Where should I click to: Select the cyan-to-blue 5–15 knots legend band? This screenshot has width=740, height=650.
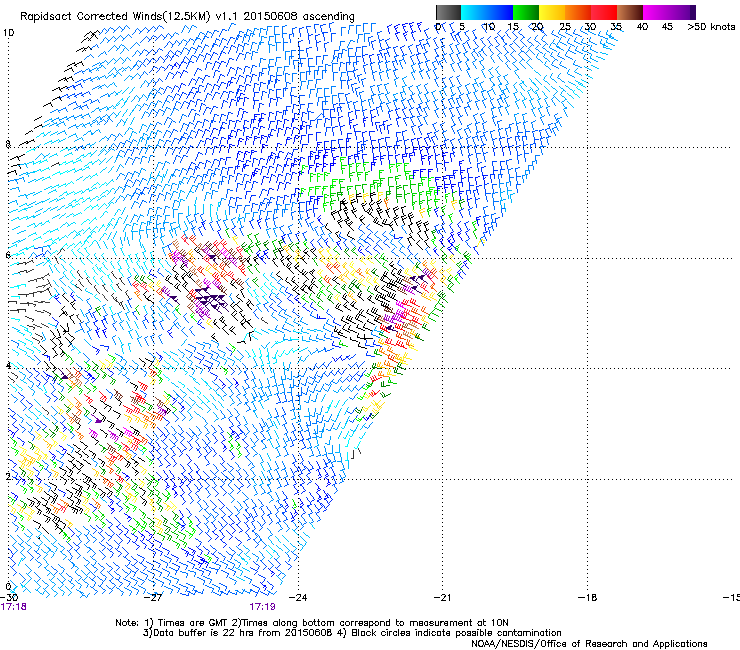487,12
